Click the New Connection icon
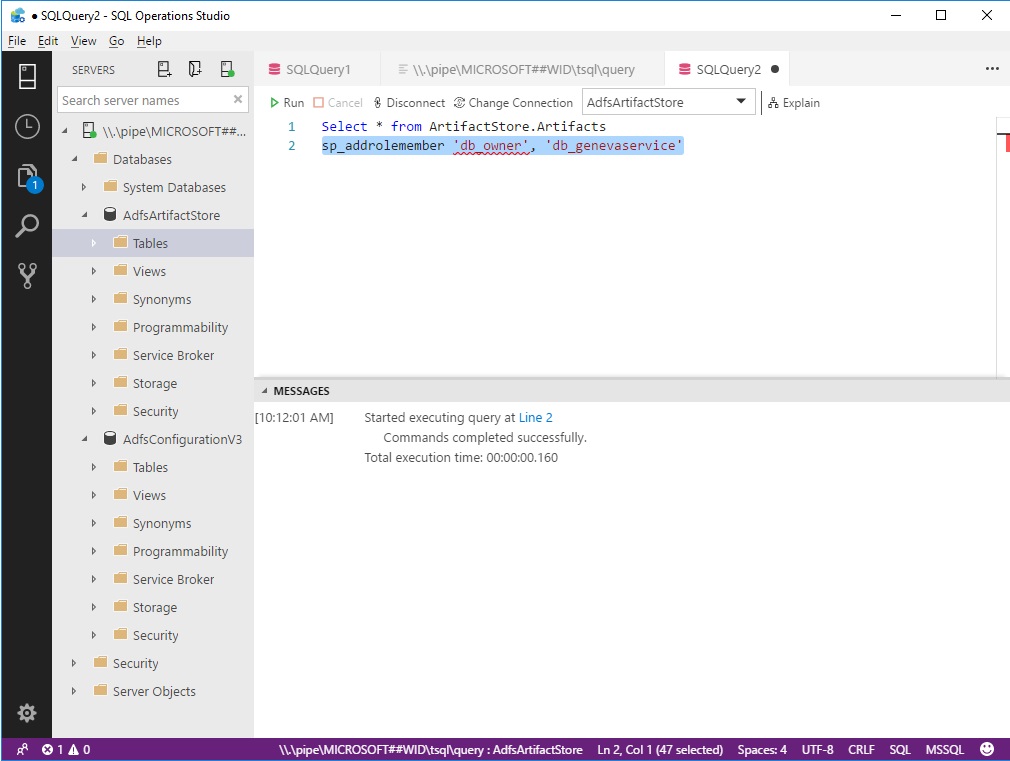 tap(164, 69)
